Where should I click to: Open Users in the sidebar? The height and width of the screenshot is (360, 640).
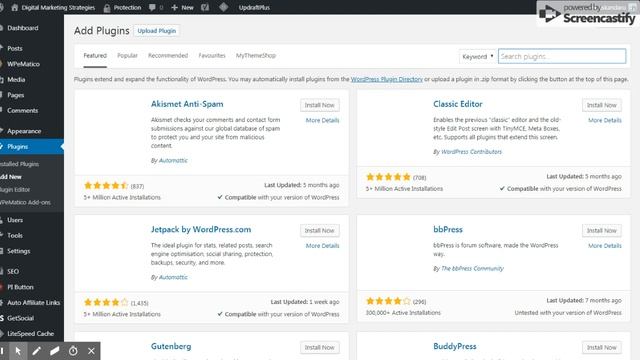(x=15, y=220)
